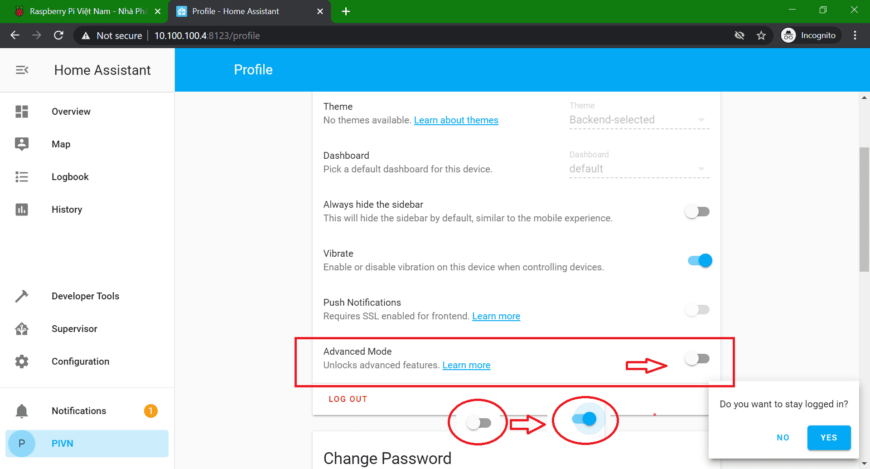Open Notifications bell icon
The height and width of the screenshot is (469, 870).
pos(22,411)
